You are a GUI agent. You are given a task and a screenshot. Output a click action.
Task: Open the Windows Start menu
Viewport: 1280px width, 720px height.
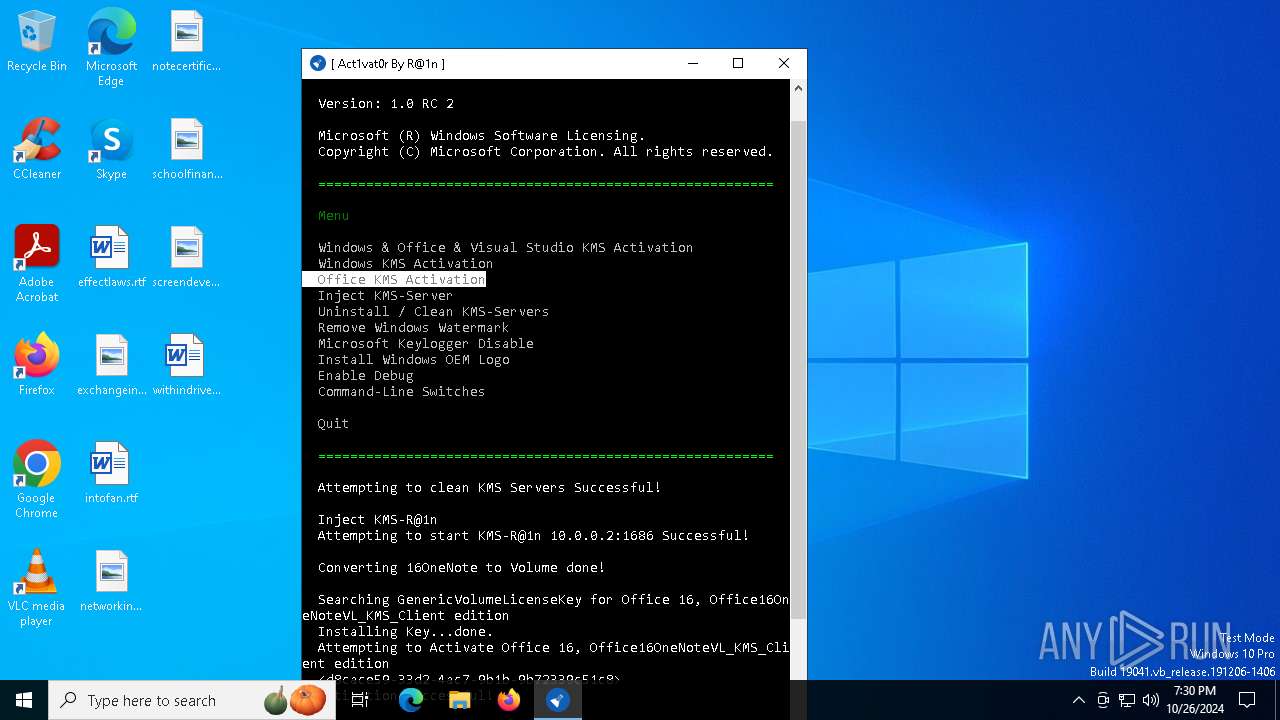(24, 700)
